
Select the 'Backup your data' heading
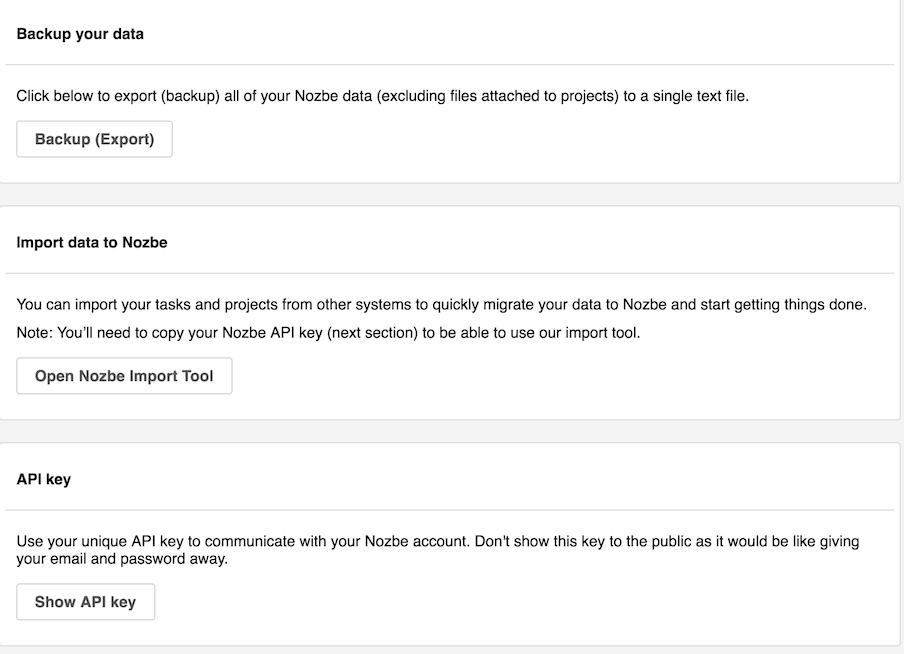(x=80, y=34)
